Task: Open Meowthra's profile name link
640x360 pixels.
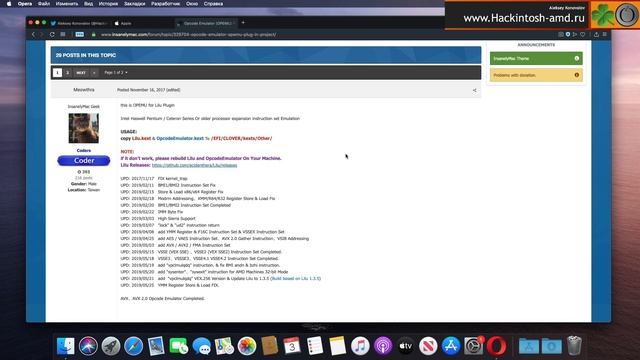Action: [84, 90]
